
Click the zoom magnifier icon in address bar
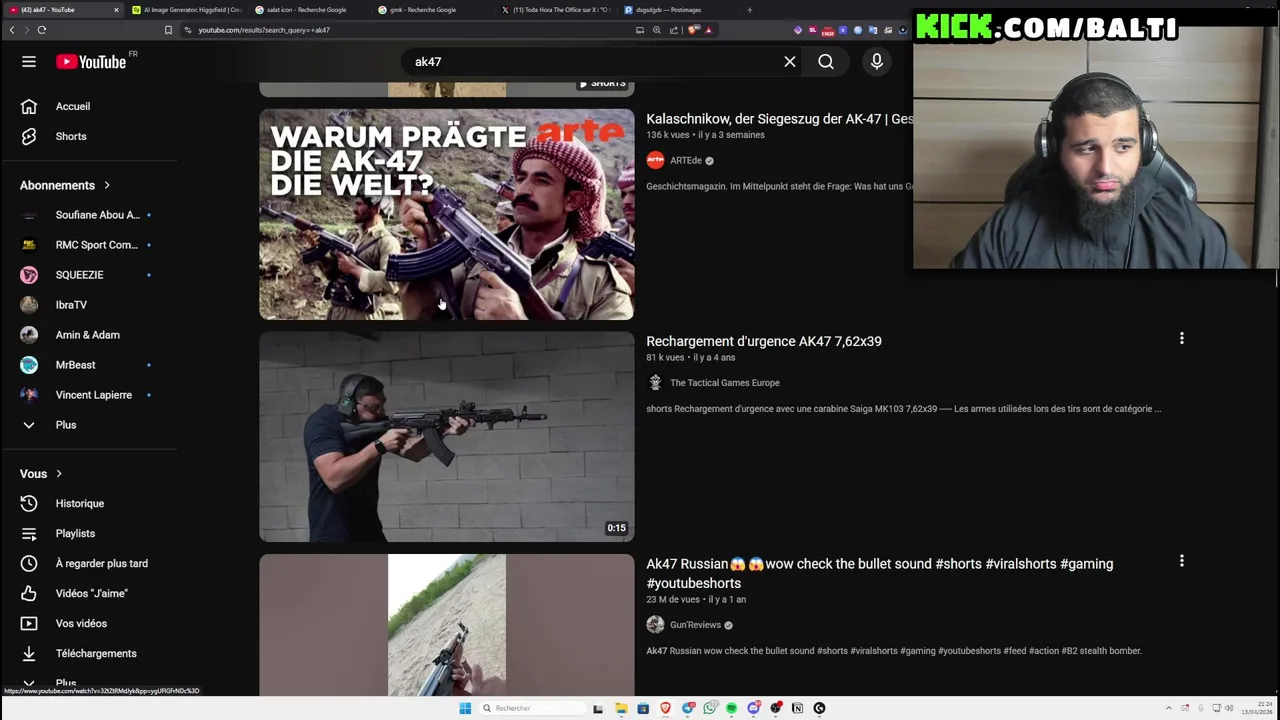[x=657, y=30]
